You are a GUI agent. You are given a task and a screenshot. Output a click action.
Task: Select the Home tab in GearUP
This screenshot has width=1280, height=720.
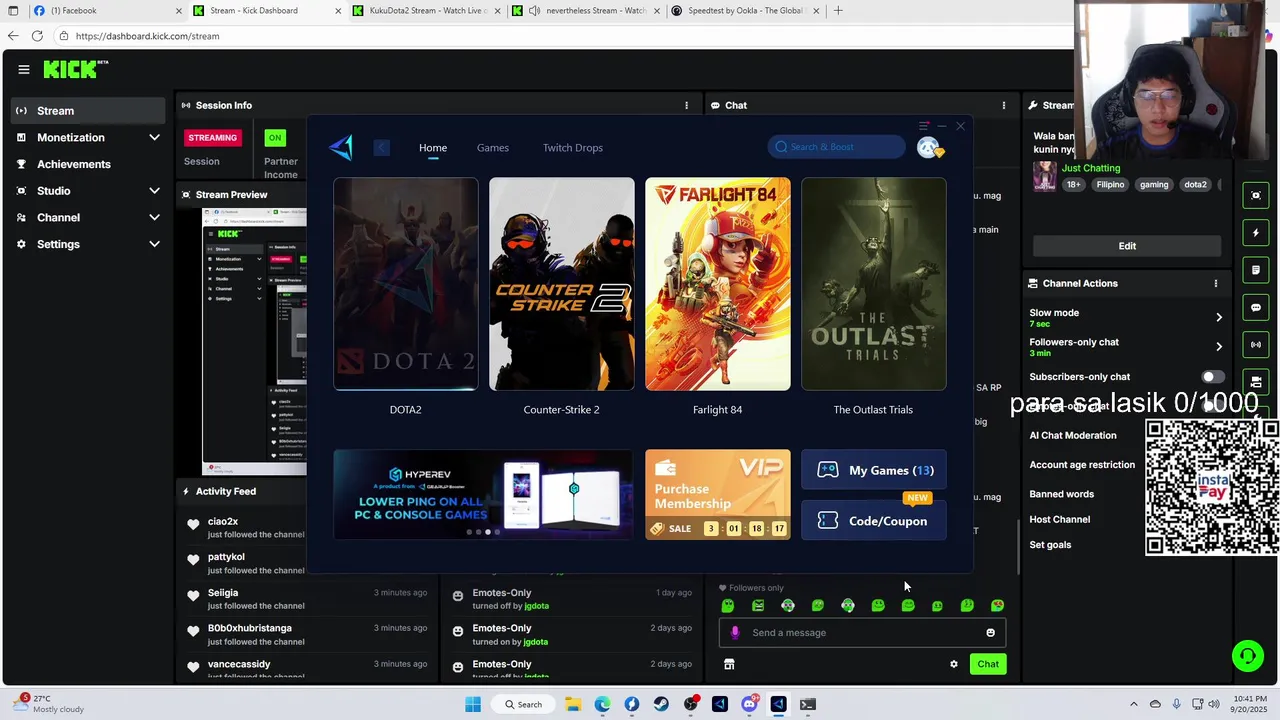tap(433, 148)
